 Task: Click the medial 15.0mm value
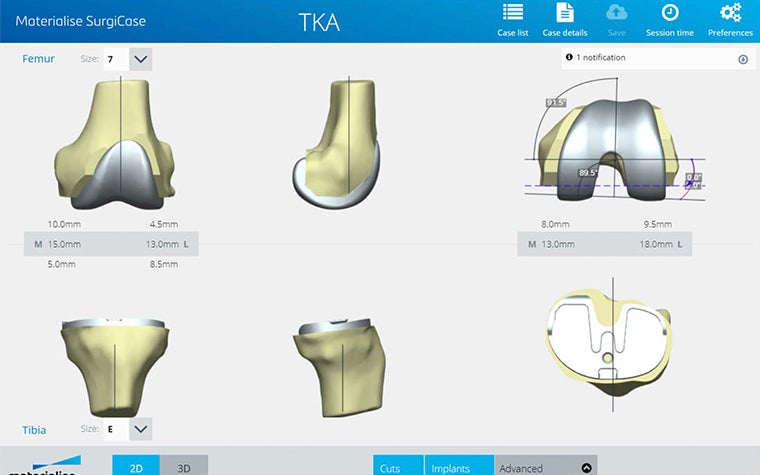[64, 244]
